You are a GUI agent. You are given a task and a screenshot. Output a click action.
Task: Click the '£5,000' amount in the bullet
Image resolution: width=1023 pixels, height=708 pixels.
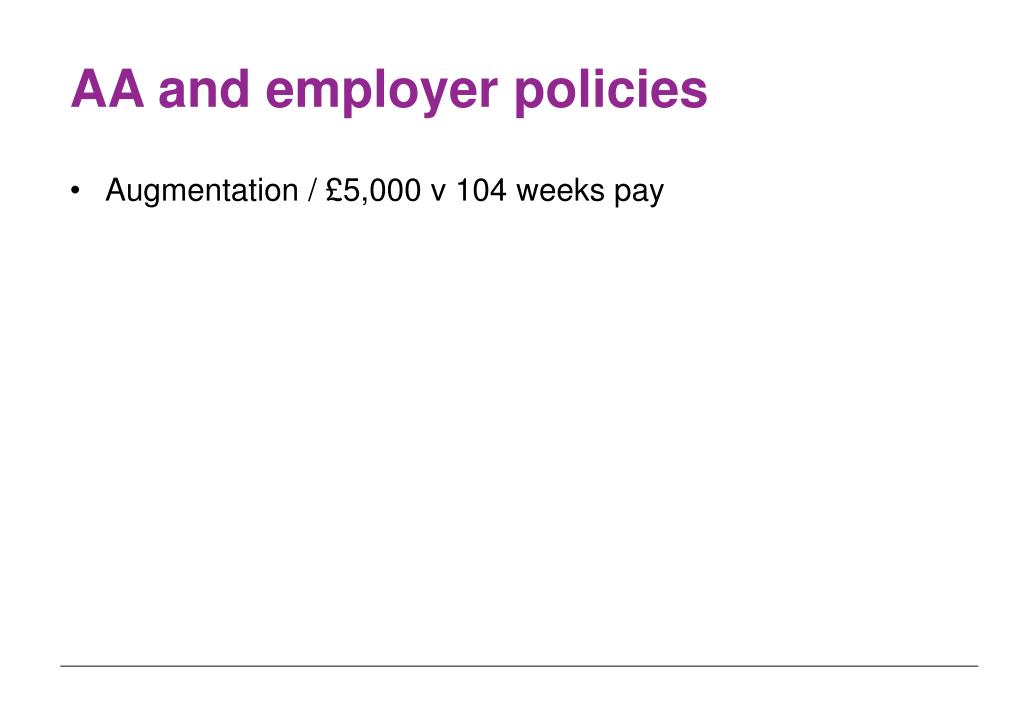coord(373,191)
